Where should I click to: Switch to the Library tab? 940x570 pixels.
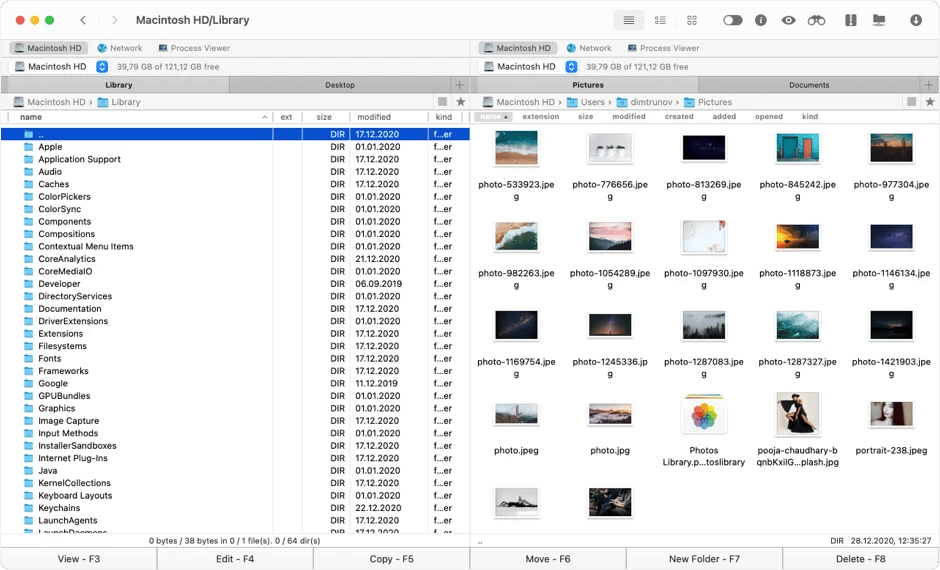(119, 85)
